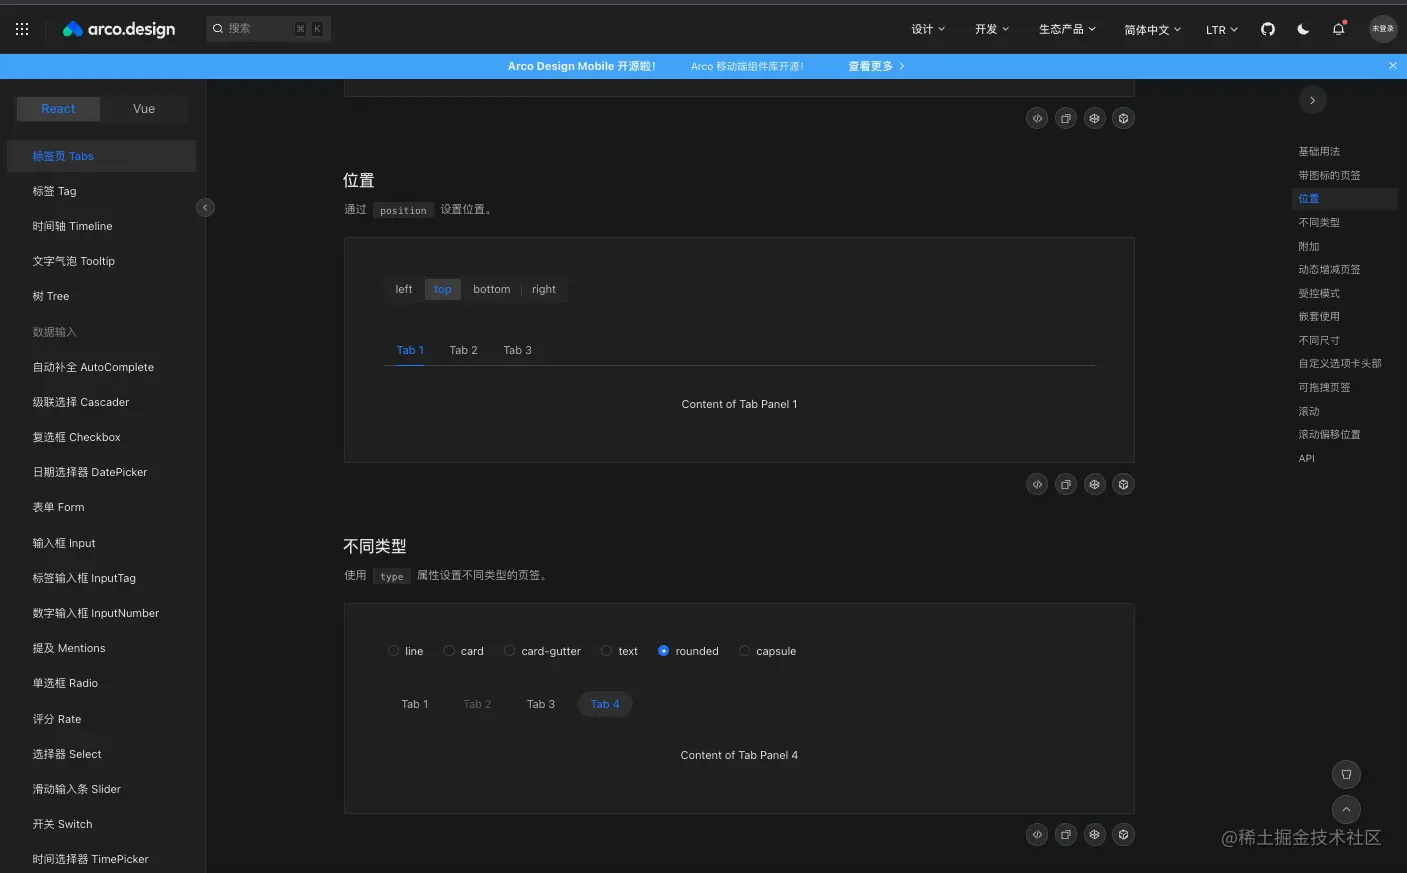This screenshot has width=1407, height=873.
Task: Switch to the React tab
Action: point(59,109)
